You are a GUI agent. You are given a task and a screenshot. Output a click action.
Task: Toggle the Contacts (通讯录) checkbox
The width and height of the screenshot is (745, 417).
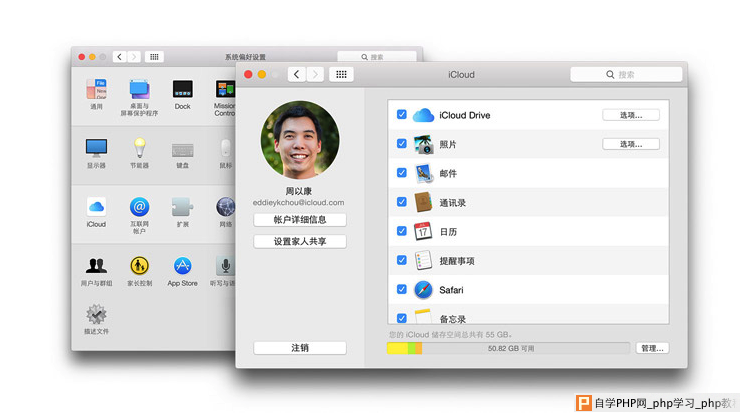402,202
